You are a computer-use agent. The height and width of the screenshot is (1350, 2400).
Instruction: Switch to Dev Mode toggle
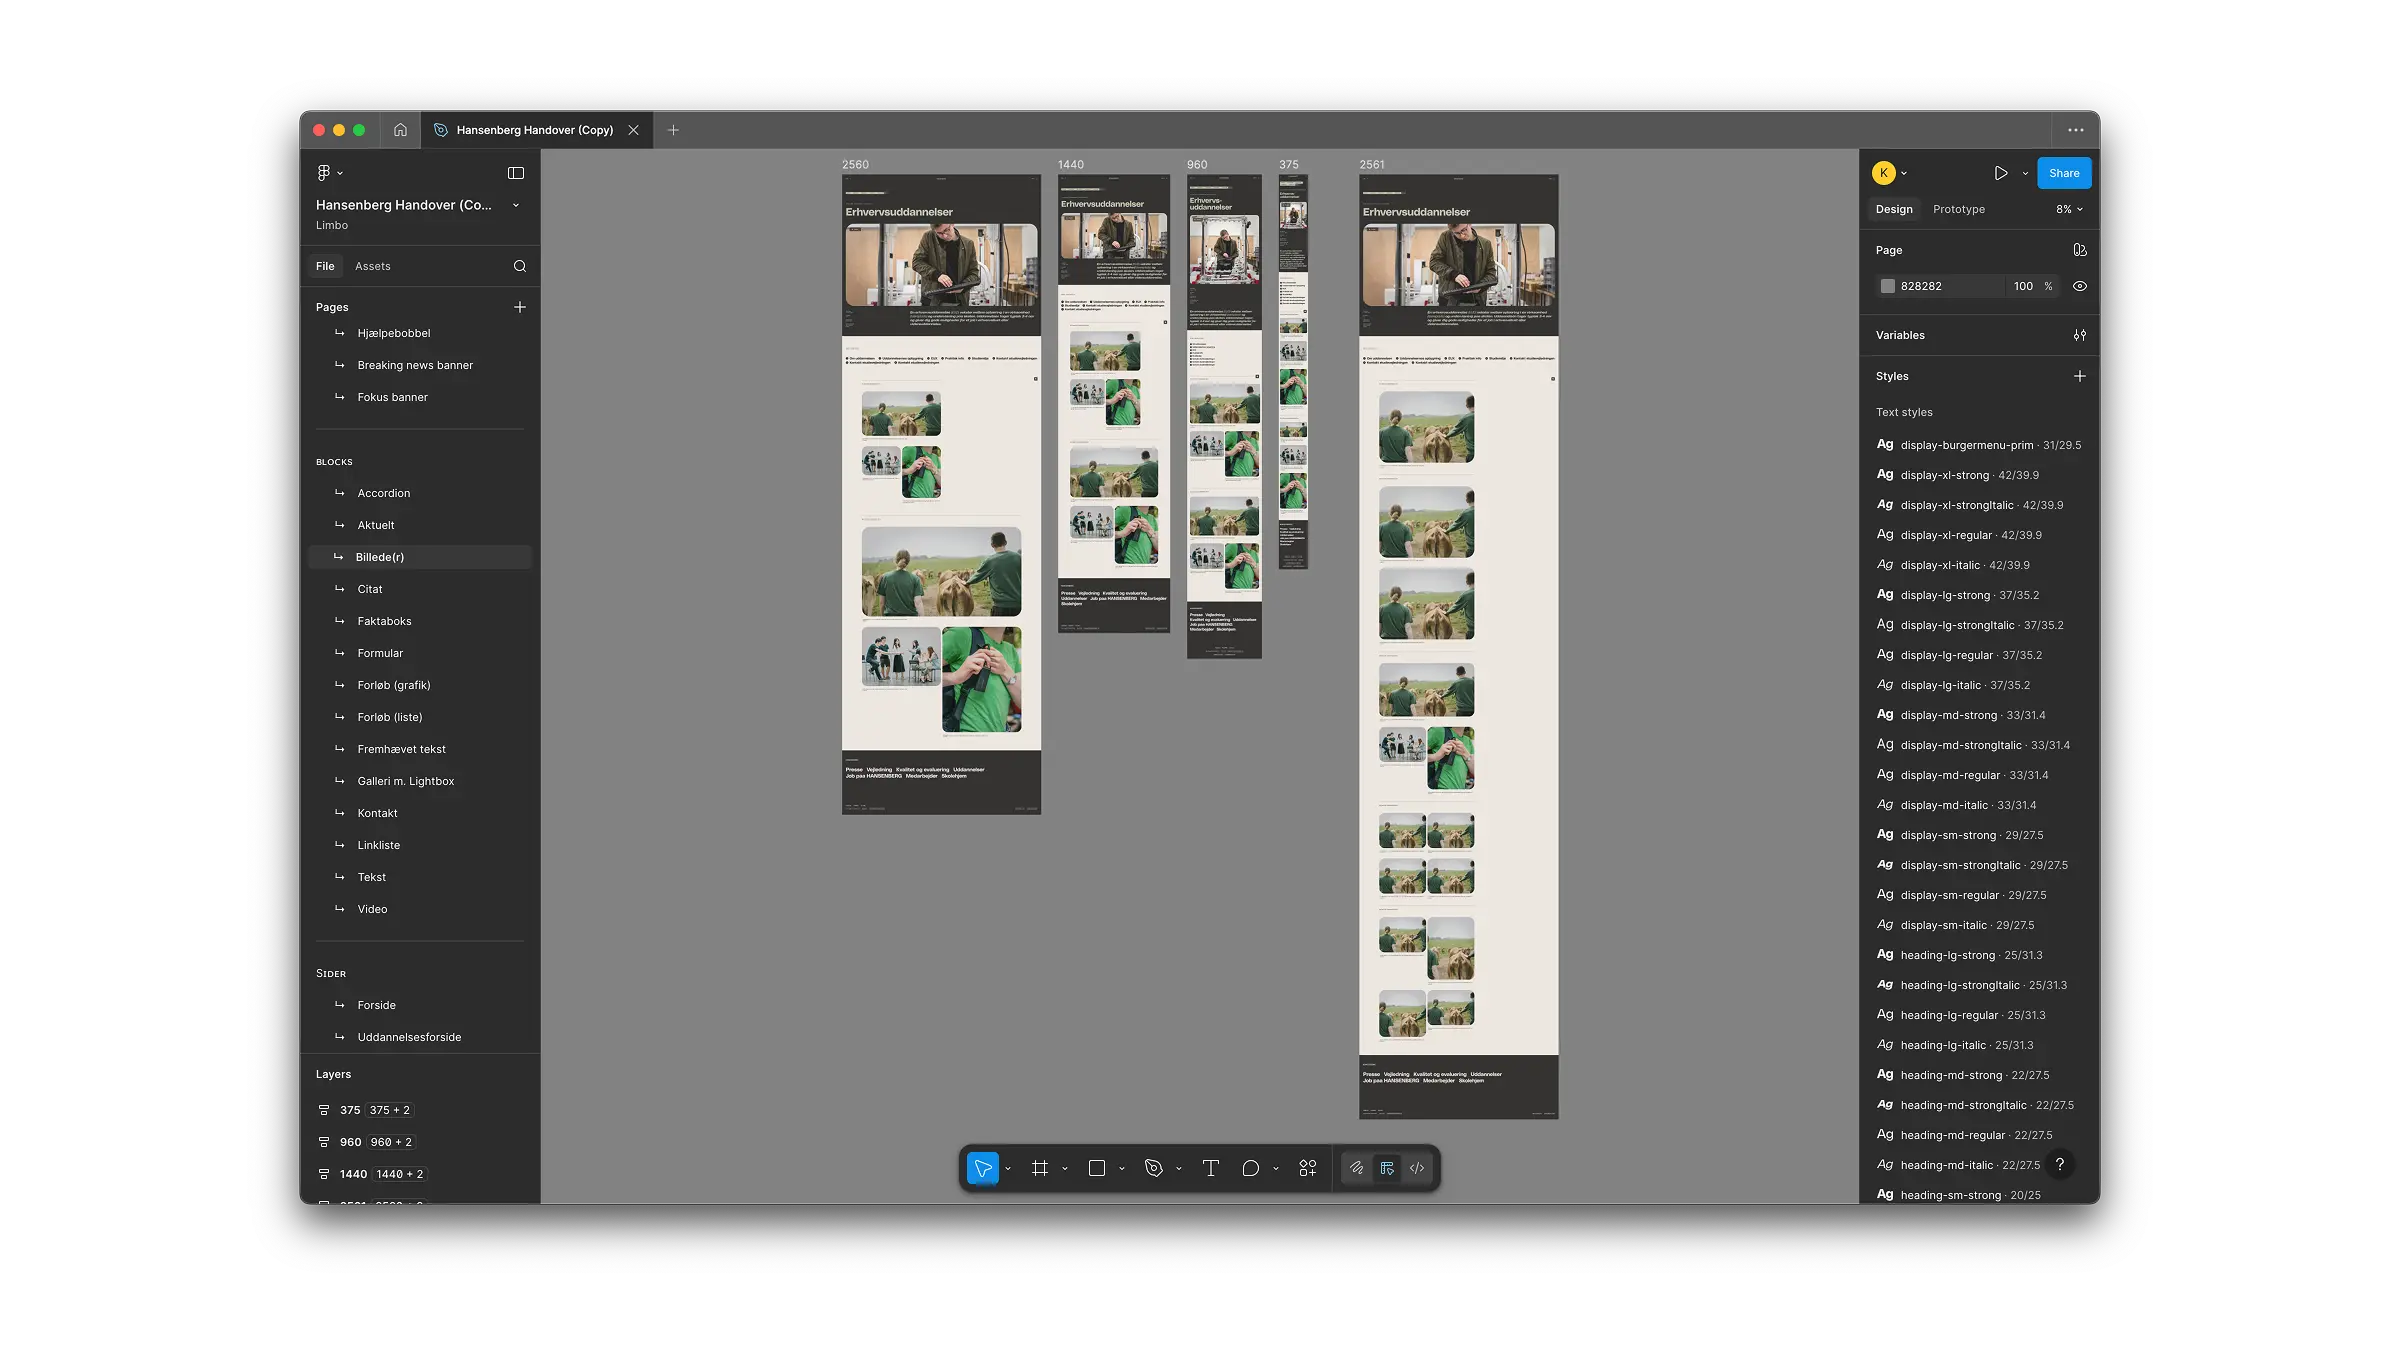(x=1417, y=1168)
